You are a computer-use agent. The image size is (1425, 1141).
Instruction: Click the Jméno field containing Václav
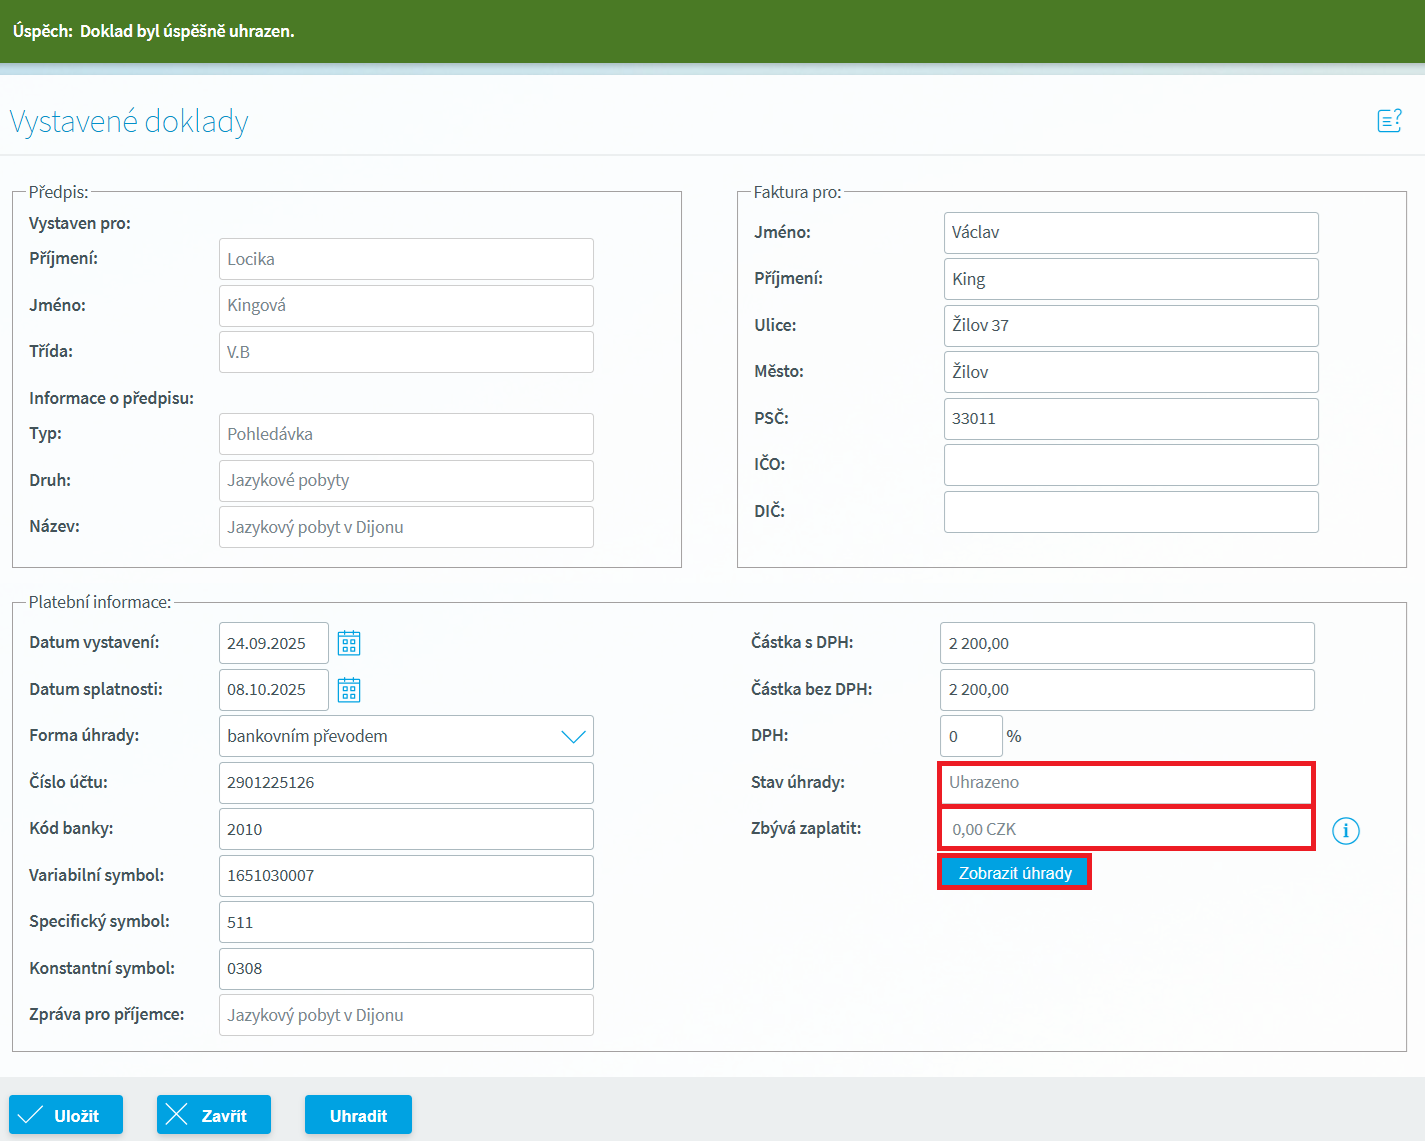[x=1130, y=233]
